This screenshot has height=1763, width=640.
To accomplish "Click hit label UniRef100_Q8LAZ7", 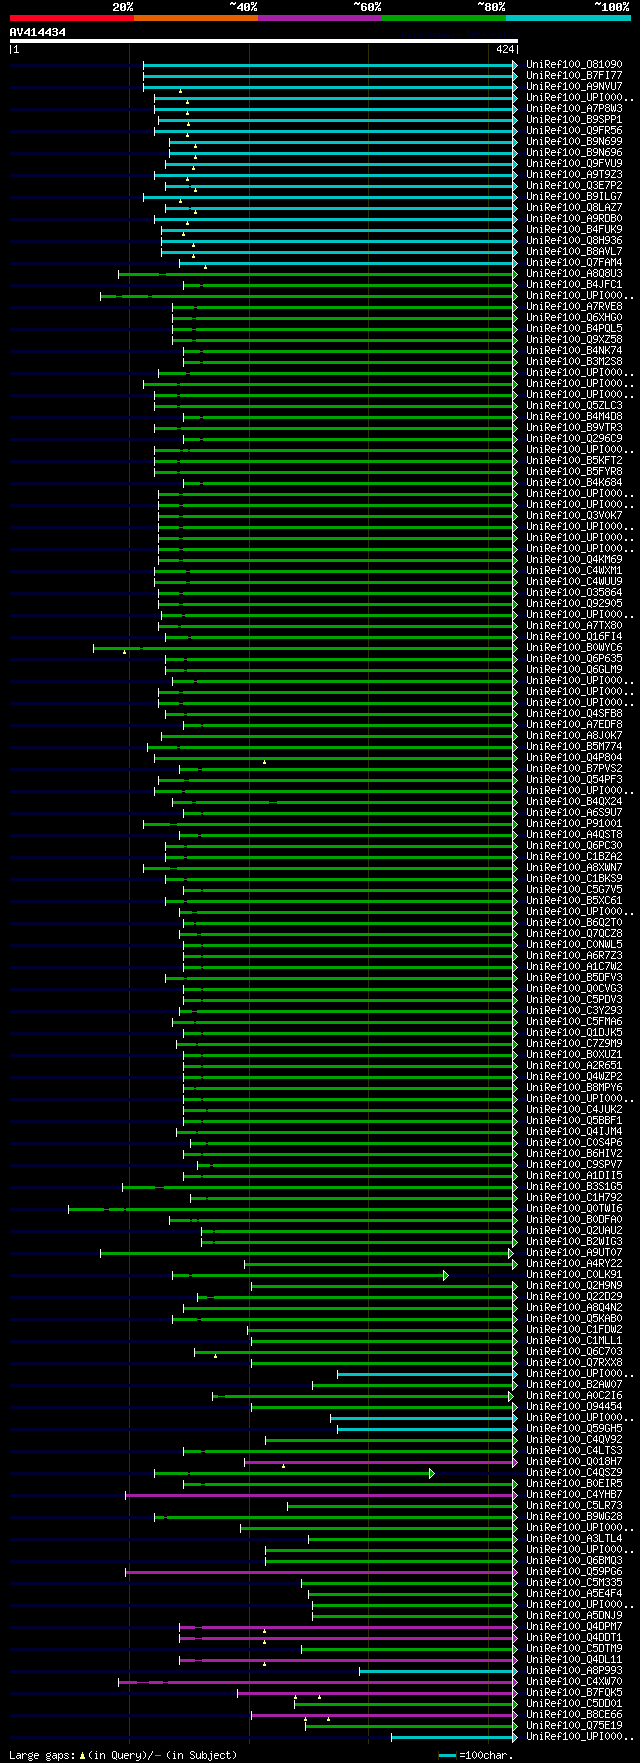I will (574, 208).
